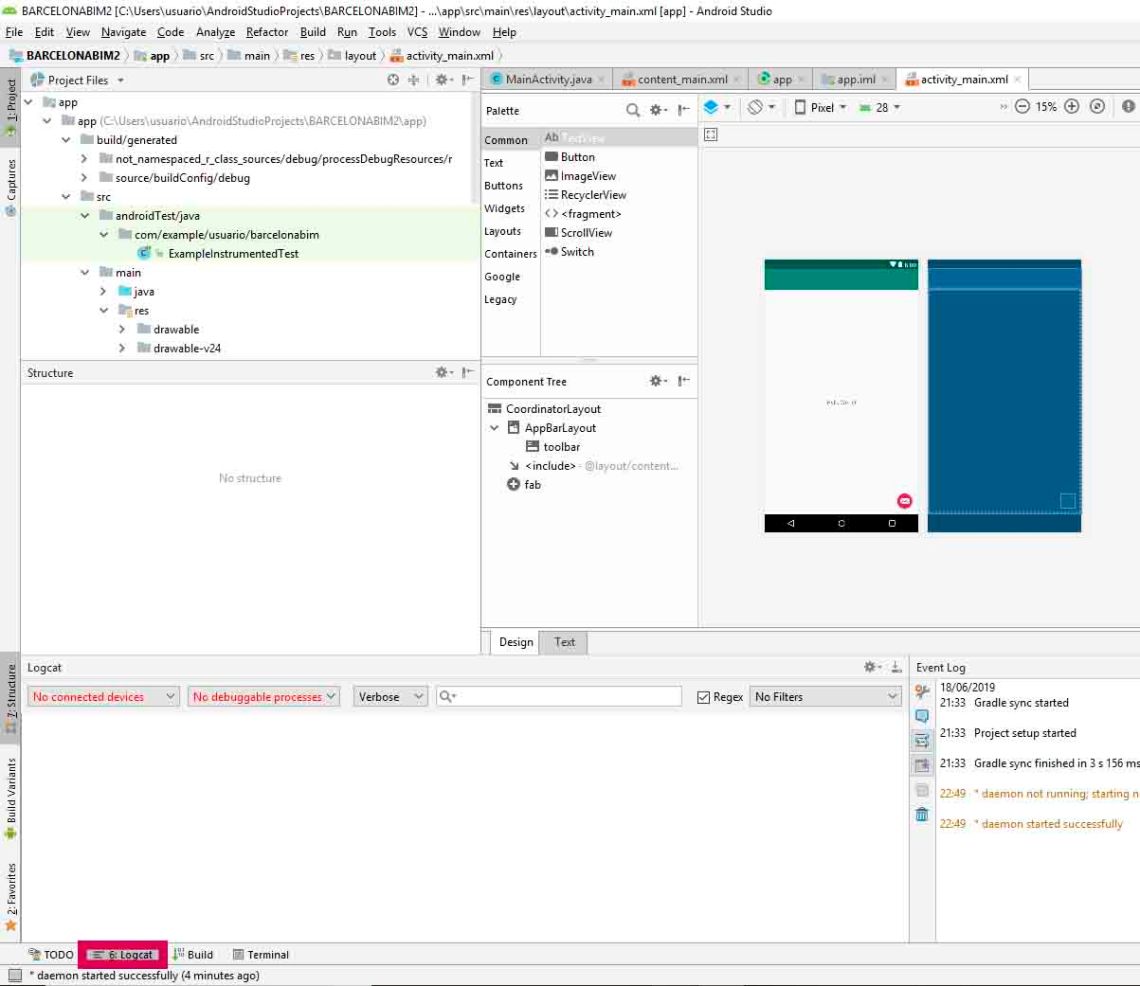Switch the layout editor to Text mode
The width and height of the screenshot is (1140, 986).
[x=565, y=642]
